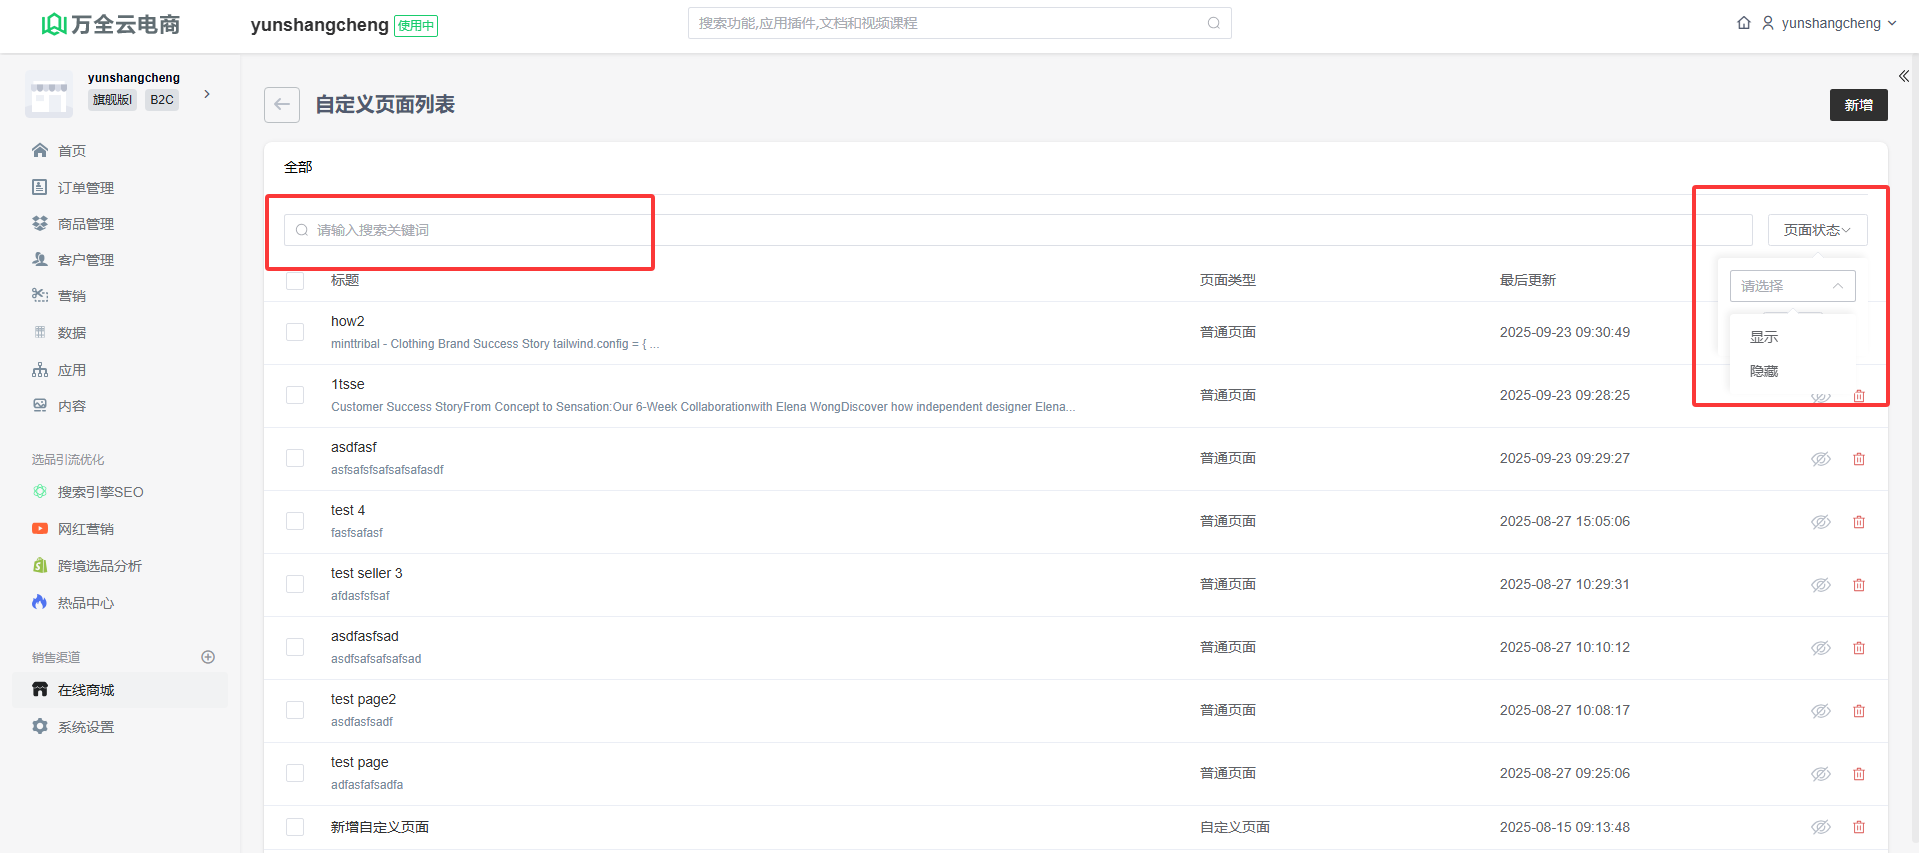Expand the 请选择 combo box
This screenshot has width=1919, height=853.
pos(1792,286)
